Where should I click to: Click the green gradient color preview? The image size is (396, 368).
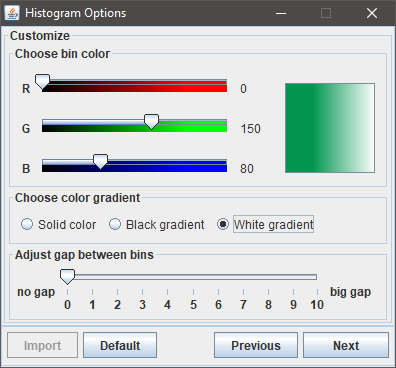(x=330, y=128)
